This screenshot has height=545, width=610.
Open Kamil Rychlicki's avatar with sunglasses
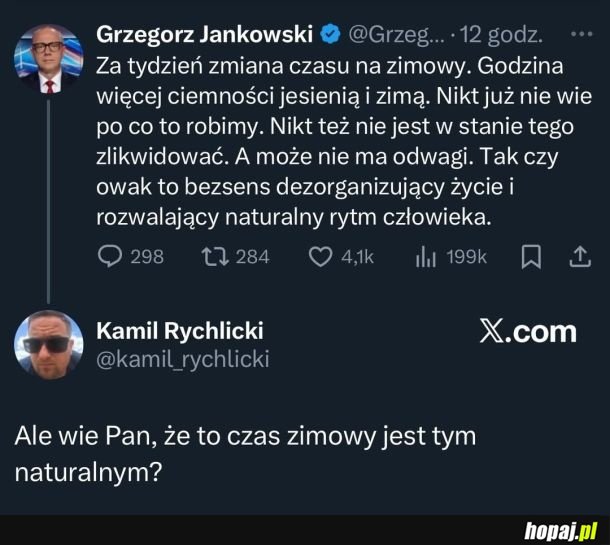(x=49, y=345)
